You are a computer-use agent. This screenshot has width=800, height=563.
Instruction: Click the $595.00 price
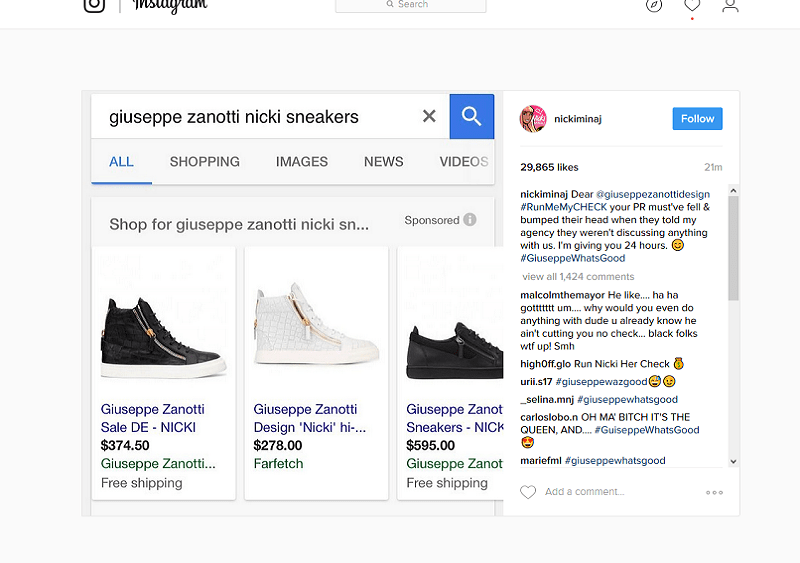coord(431,446)
